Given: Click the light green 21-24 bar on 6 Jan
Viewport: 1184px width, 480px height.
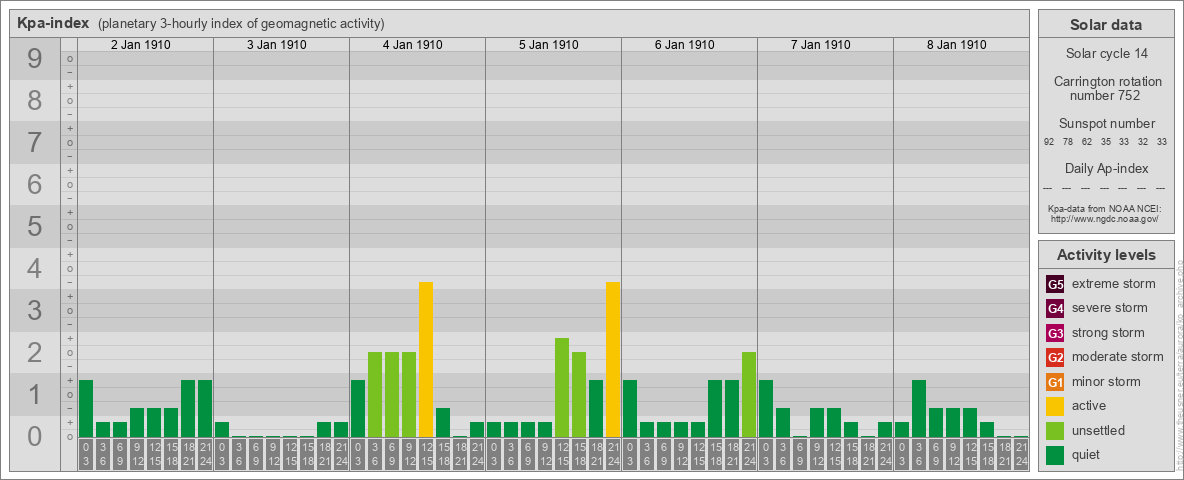Looking at the screenshot, I should tap(749, 395).
